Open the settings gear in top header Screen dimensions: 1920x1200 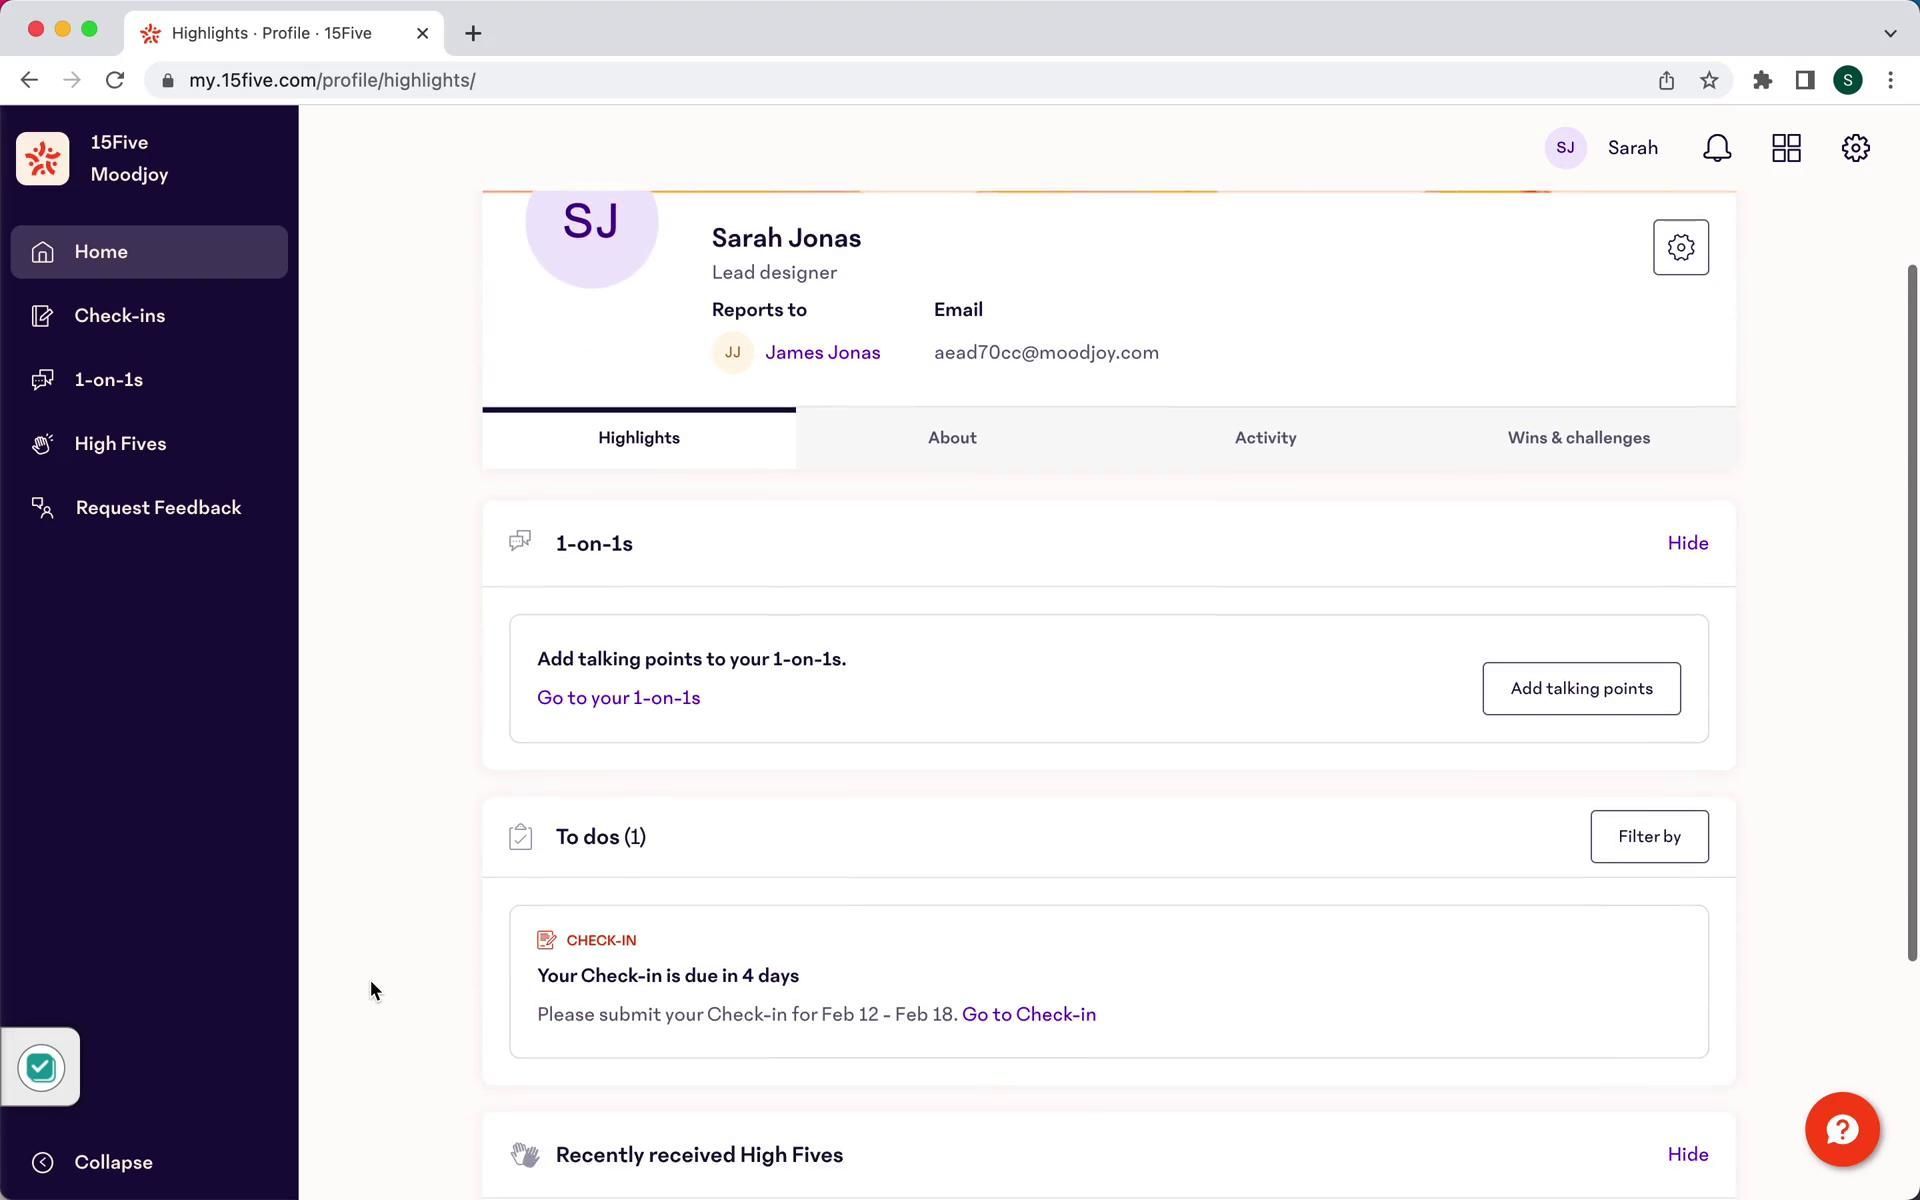[x=1855, y=148]
